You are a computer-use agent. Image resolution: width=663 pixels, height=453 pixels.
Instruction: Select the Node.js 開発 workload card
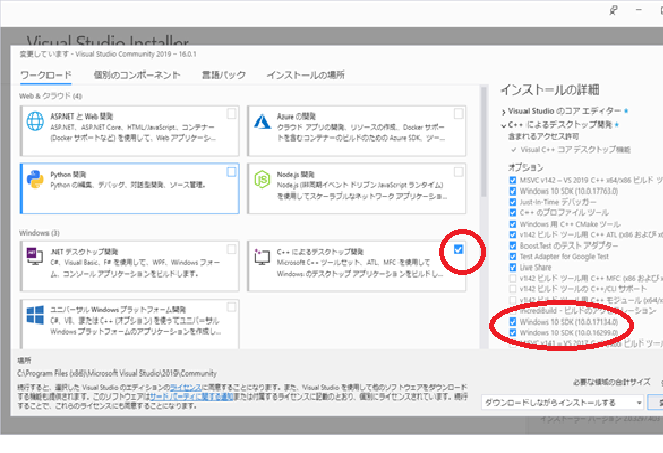(x=356, y=189)
